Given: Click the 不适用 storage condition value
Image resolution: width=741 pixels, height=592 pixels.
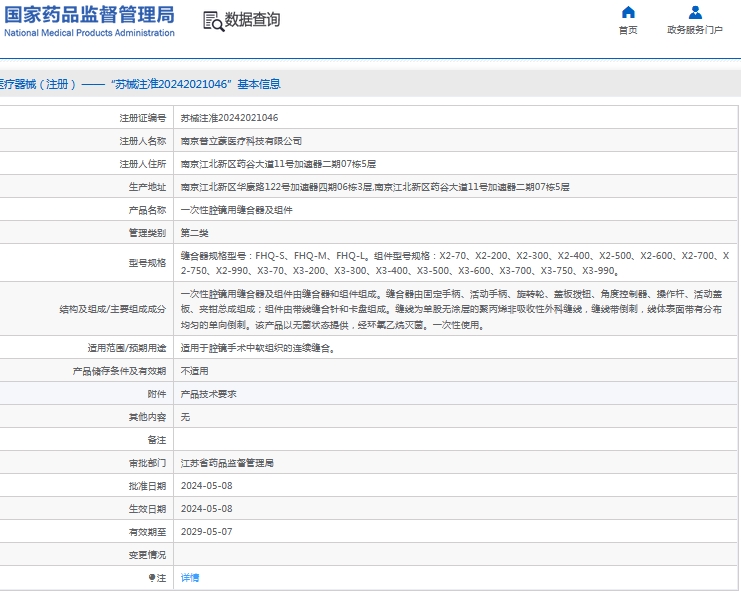Looking at the screenshot, I should (194, 371).
